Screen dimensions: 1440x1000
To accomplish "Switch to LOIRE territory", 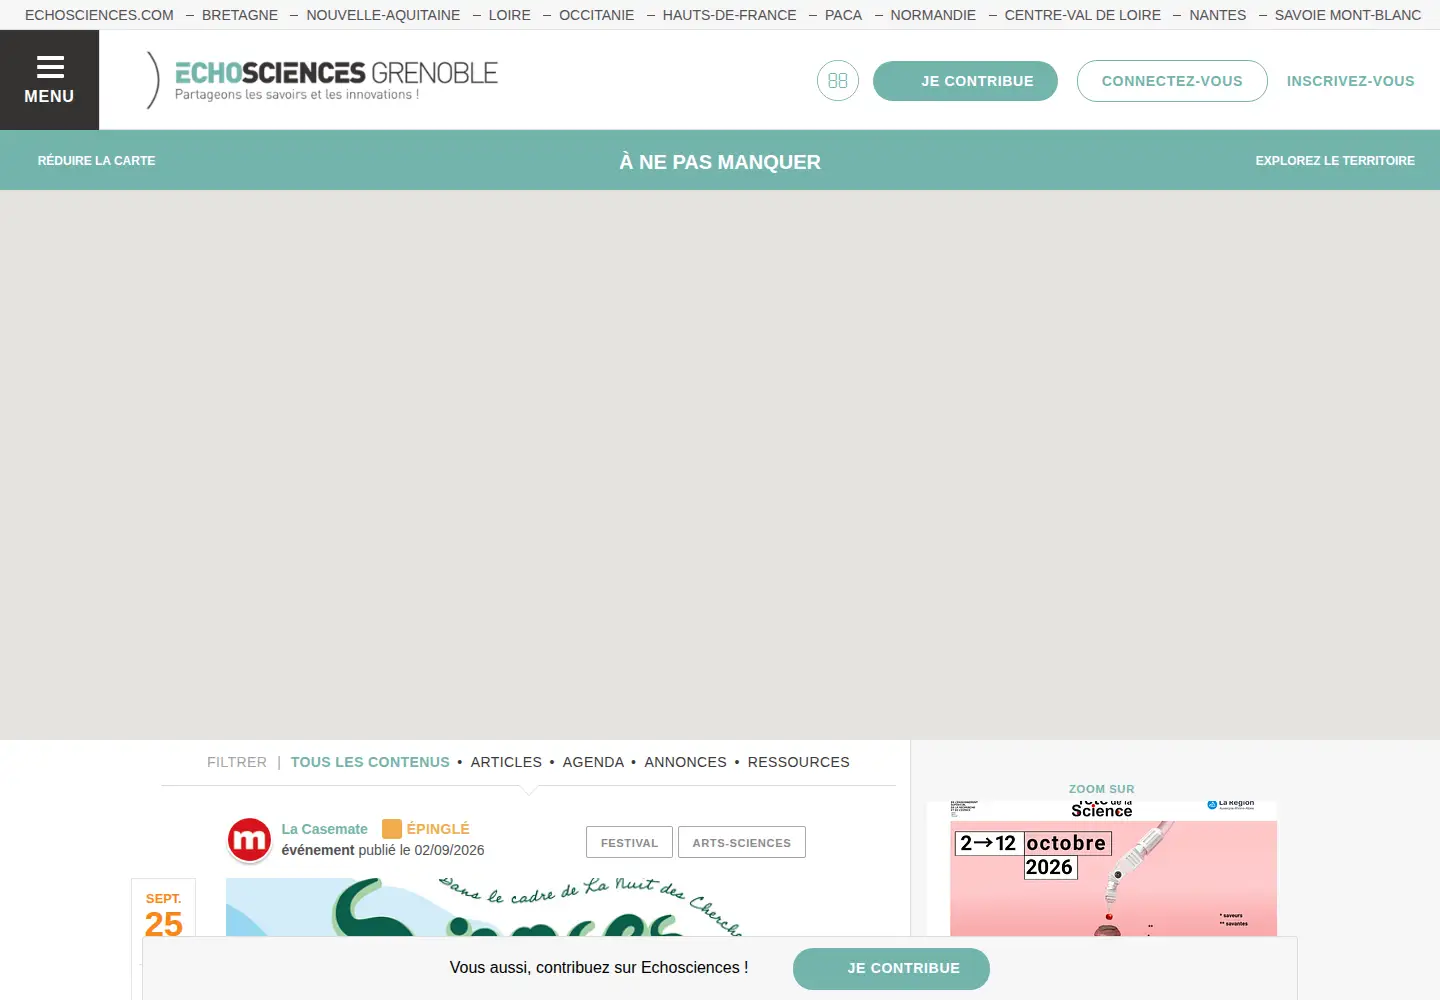I will click(x=510, y=15).
